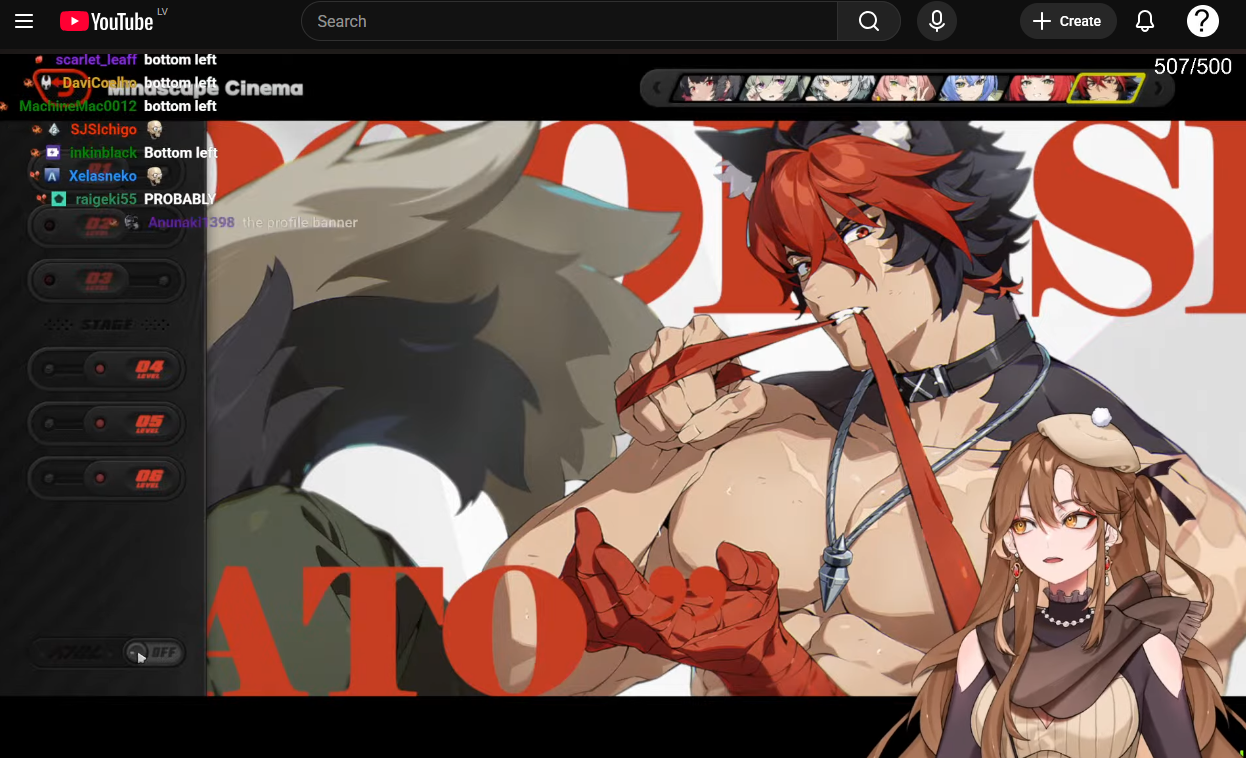Click chat username SJSIchigo
Viewport: 1246px width, 758px height.
pos(103,129)
